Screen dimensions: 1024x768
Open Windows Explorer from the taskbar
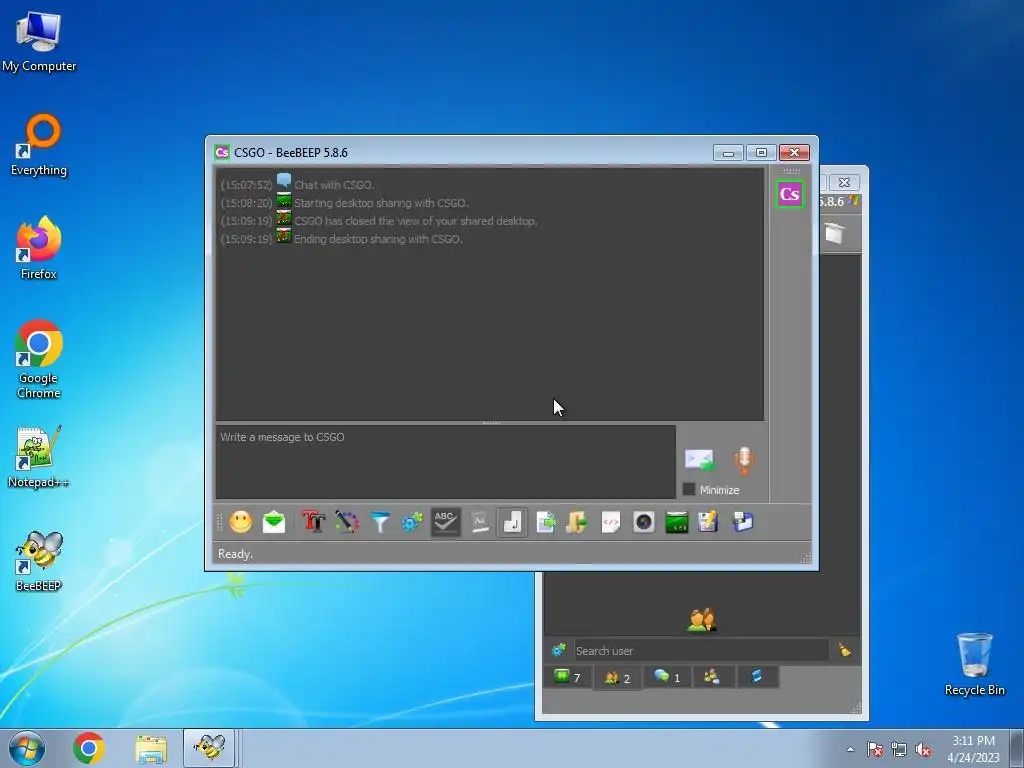[x=151, y=748]
